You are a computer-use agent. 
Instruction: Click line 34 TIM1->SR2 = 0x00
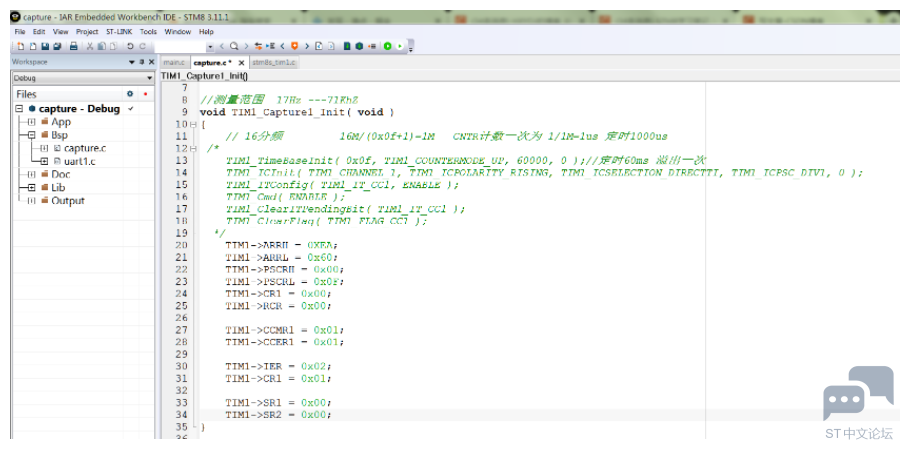click(279, 415)
